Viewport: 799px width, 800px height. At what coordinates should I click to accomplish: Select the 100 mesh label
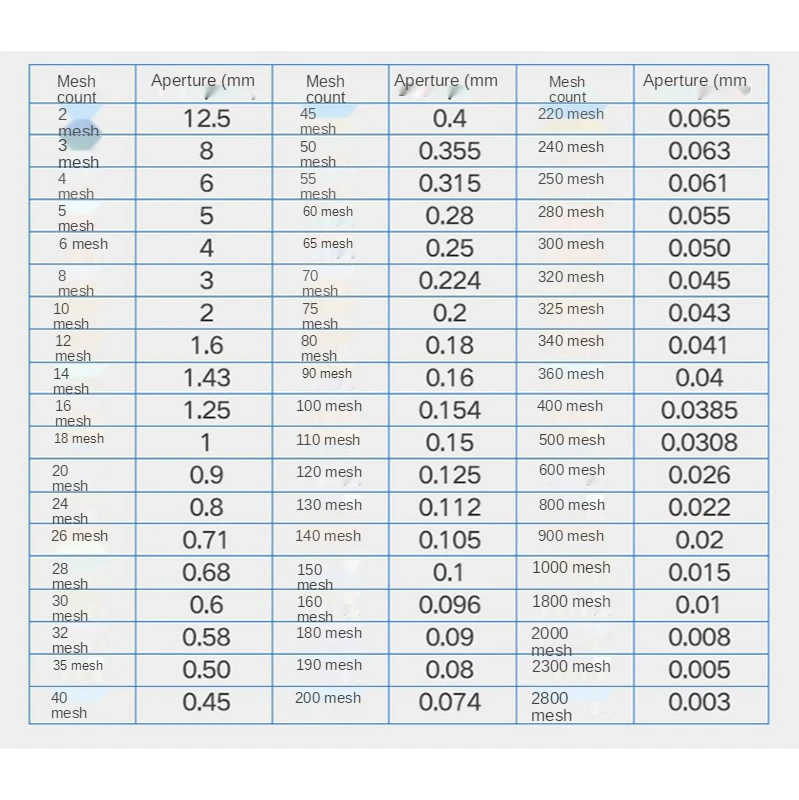click(x=329, y=406)
